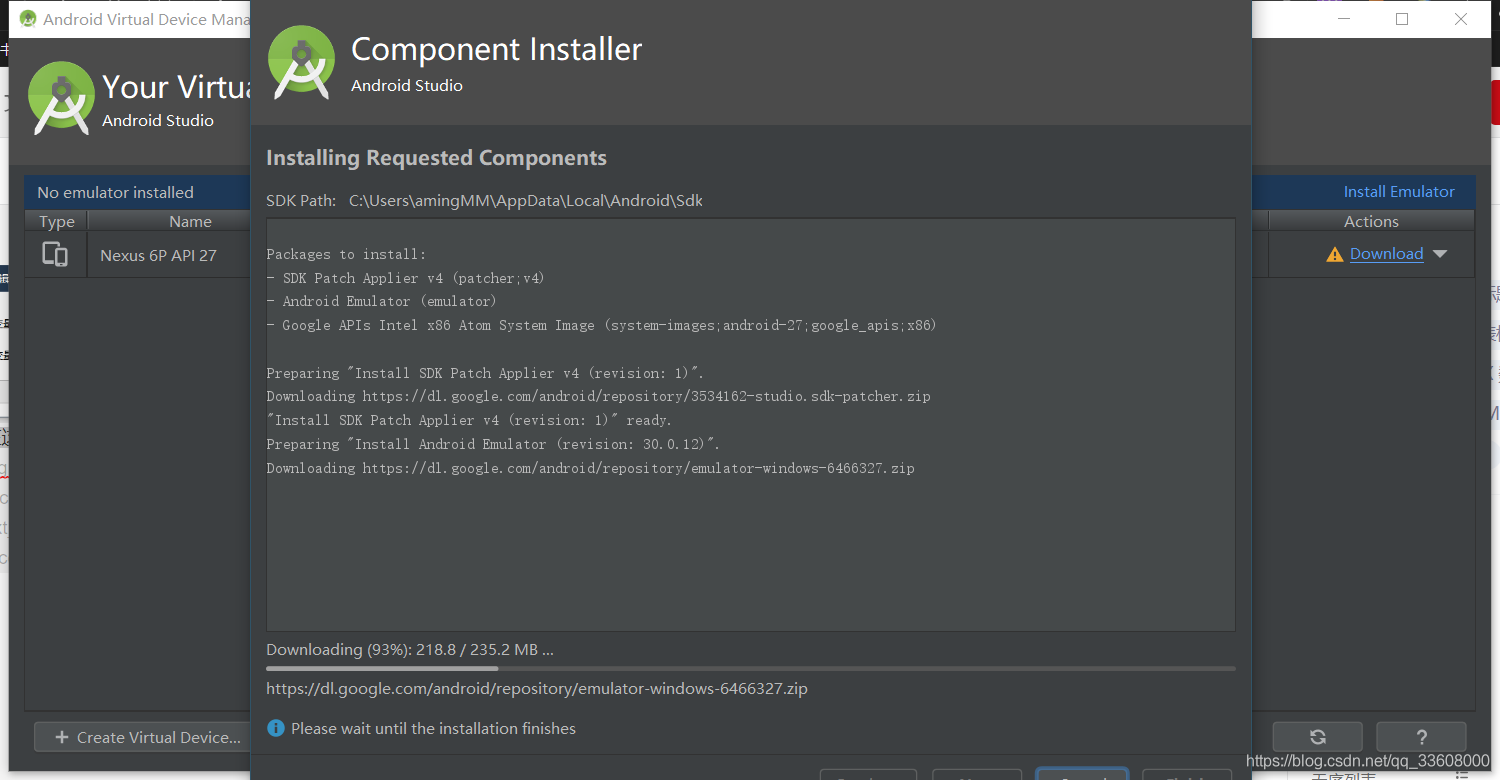
Task: Click the Component Installer title text
Action: point(497,49)
